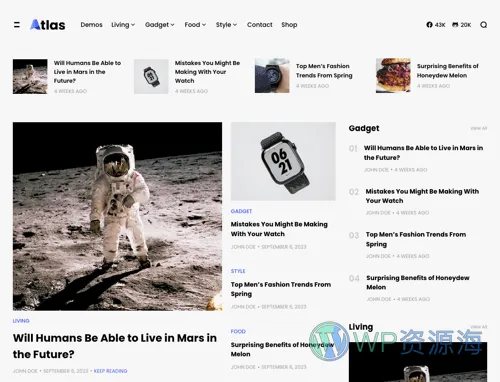Open middle column 'Mistakes You Might Be Making' title
The width and height of the screenshot is (500, 382).
pyautogui.click(x=279, y=229)
